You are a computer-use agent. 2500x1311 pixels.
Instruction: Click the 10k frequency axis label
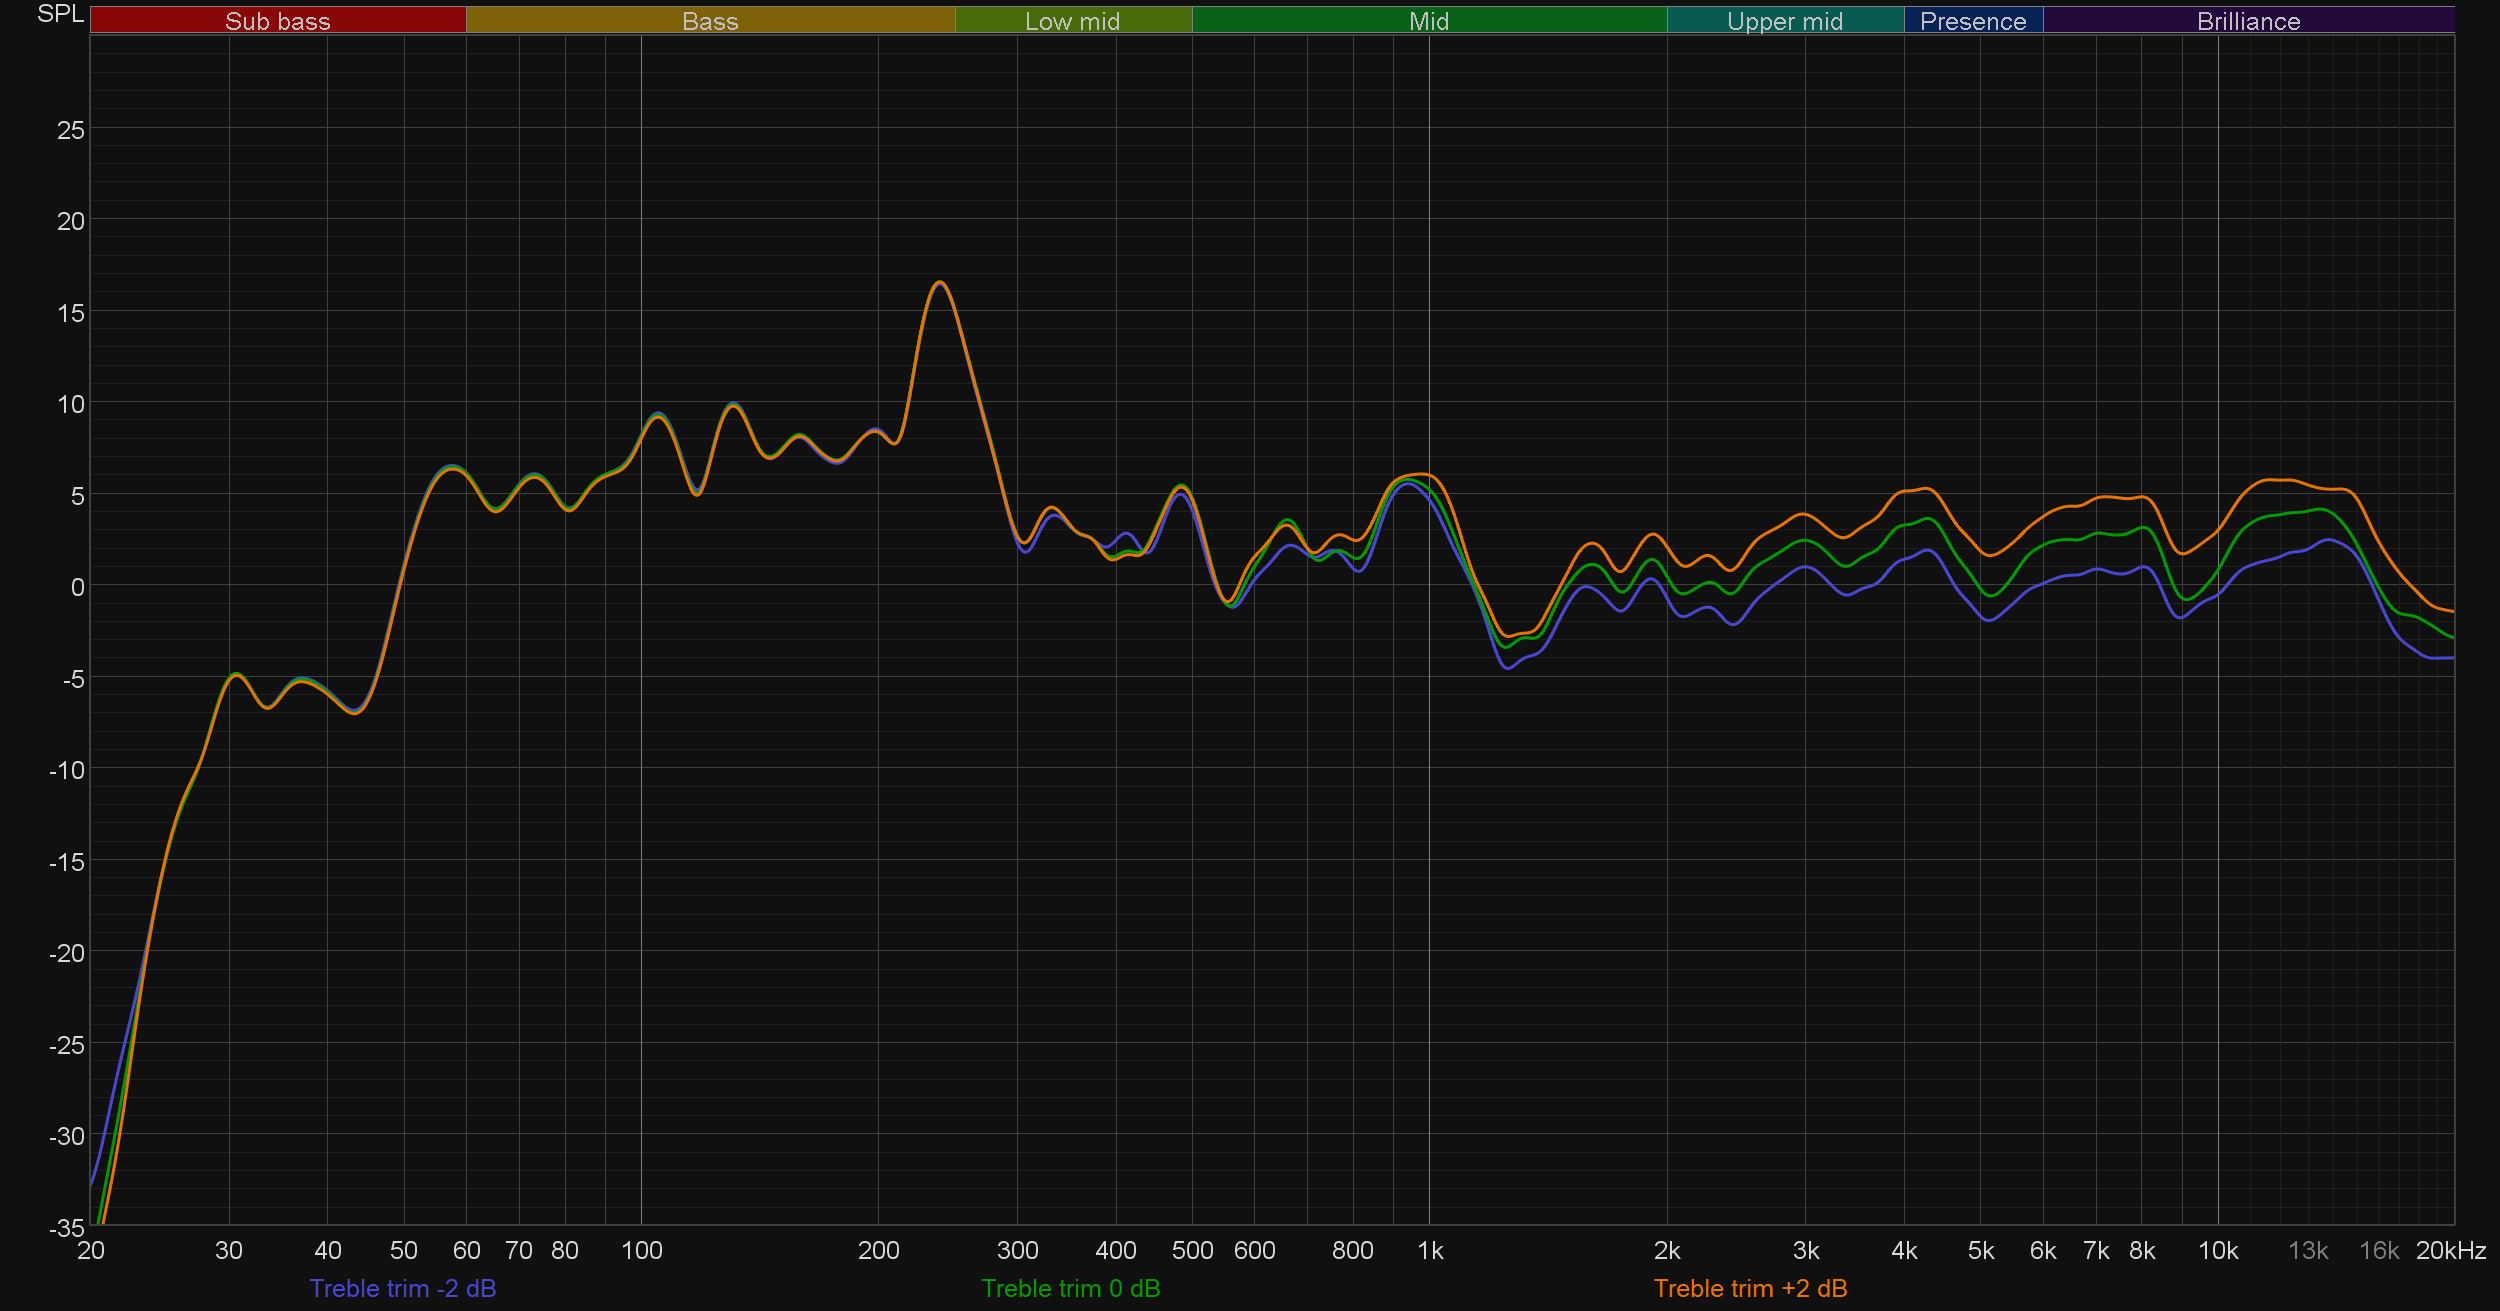point(2217,1250)
